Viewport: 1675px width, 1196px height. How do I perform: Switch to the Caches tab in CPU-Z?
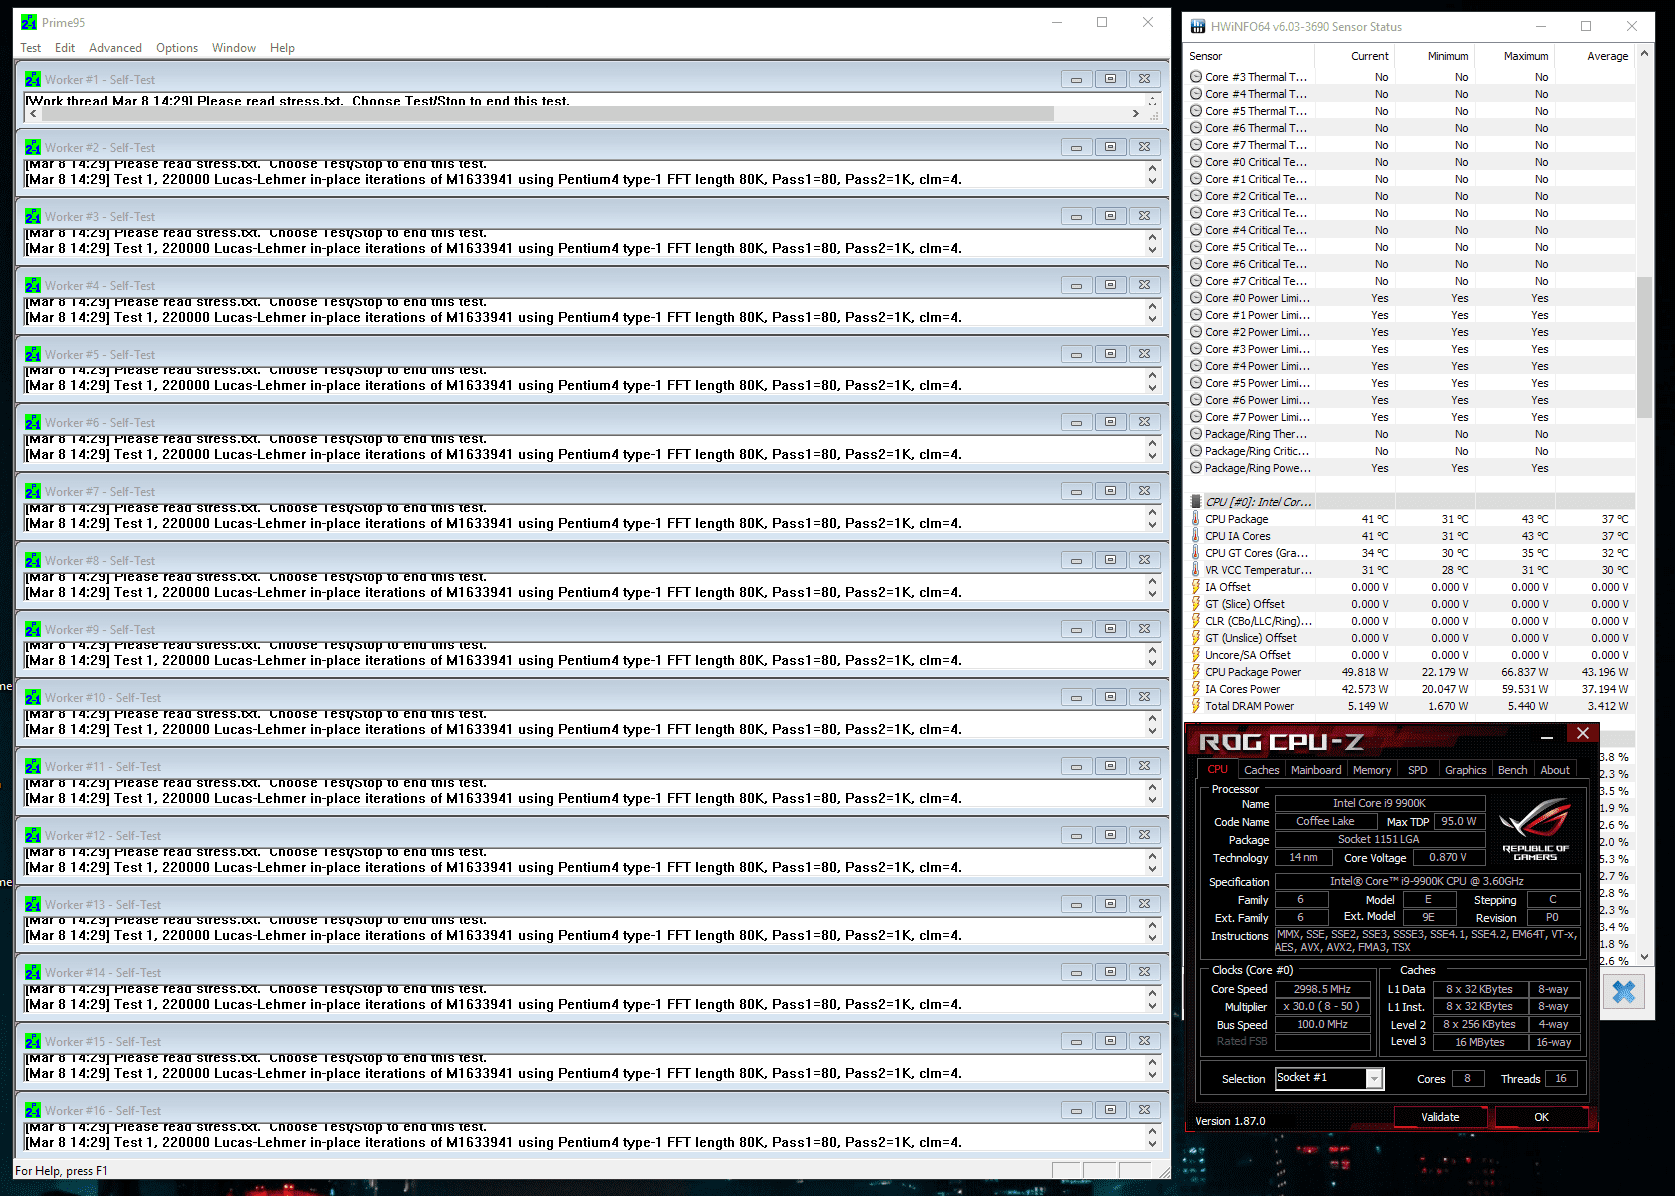click(x=1261, y=770)
